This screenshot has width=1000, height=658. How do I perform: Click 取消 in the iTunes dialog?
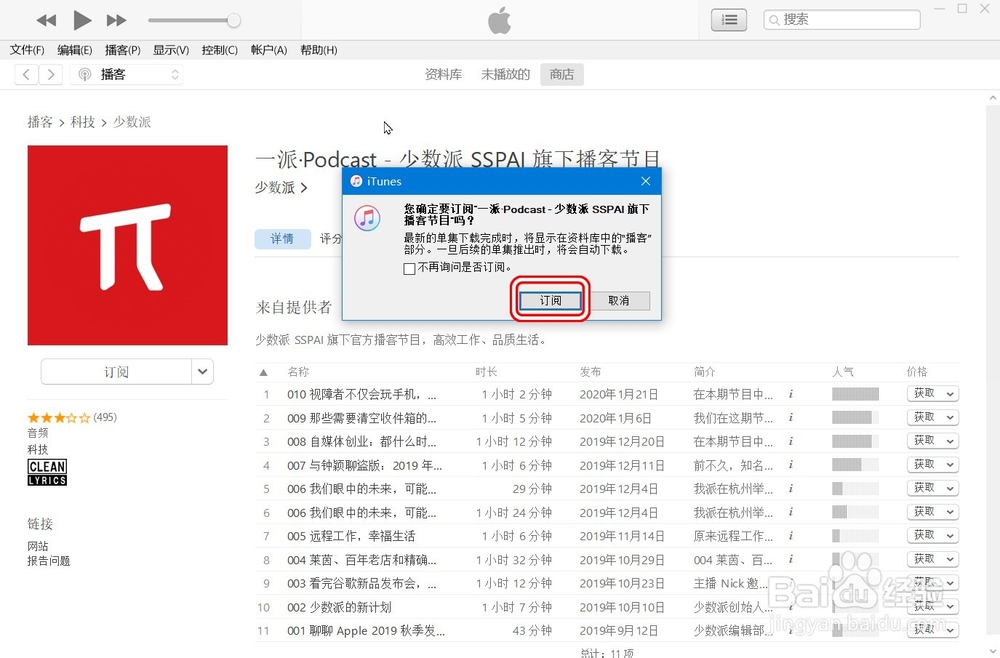pyautogui.click(x=618, y=300)
